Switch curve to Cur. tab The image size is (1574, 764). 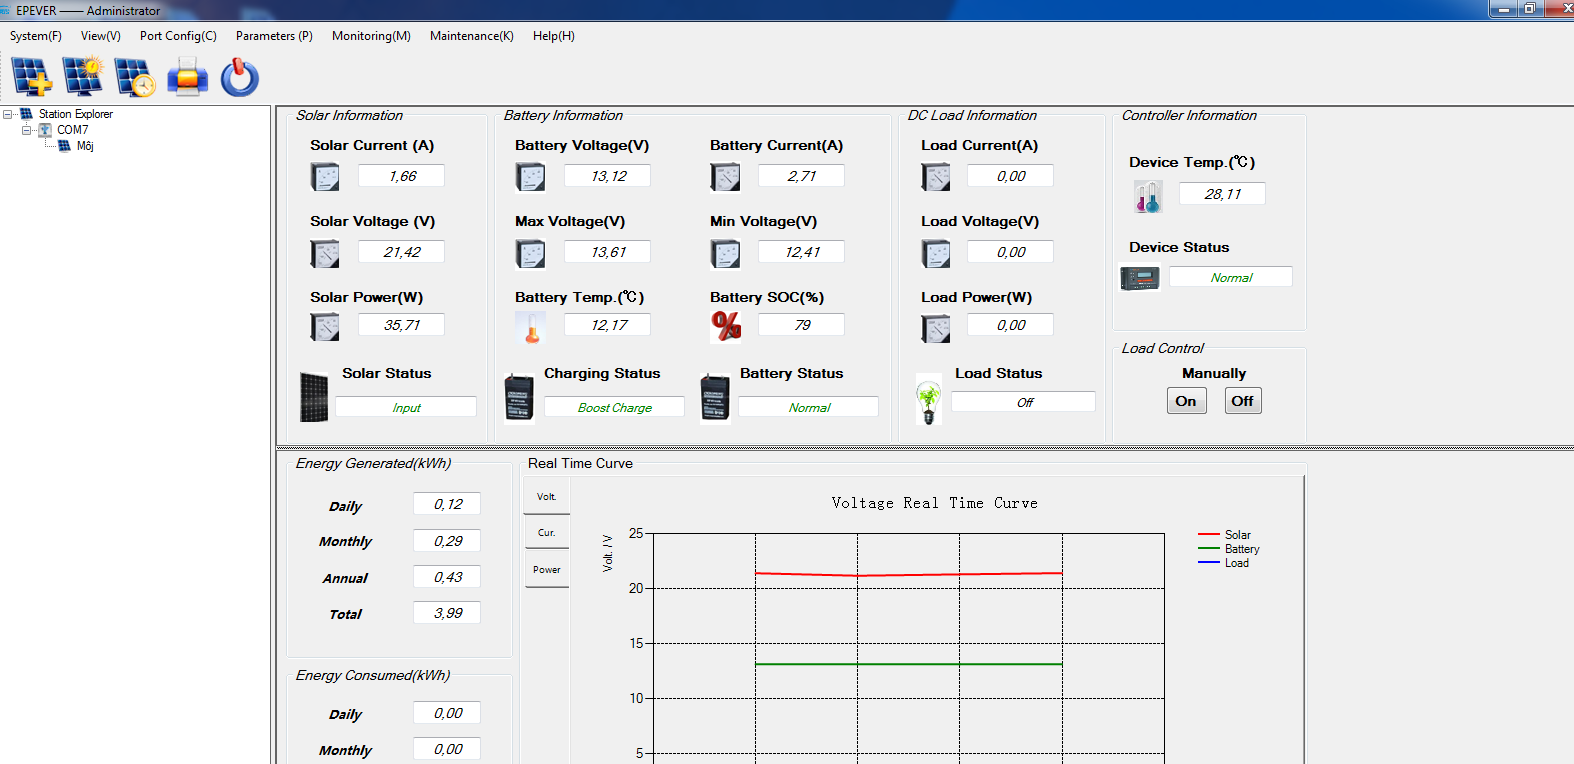point(546,533)
